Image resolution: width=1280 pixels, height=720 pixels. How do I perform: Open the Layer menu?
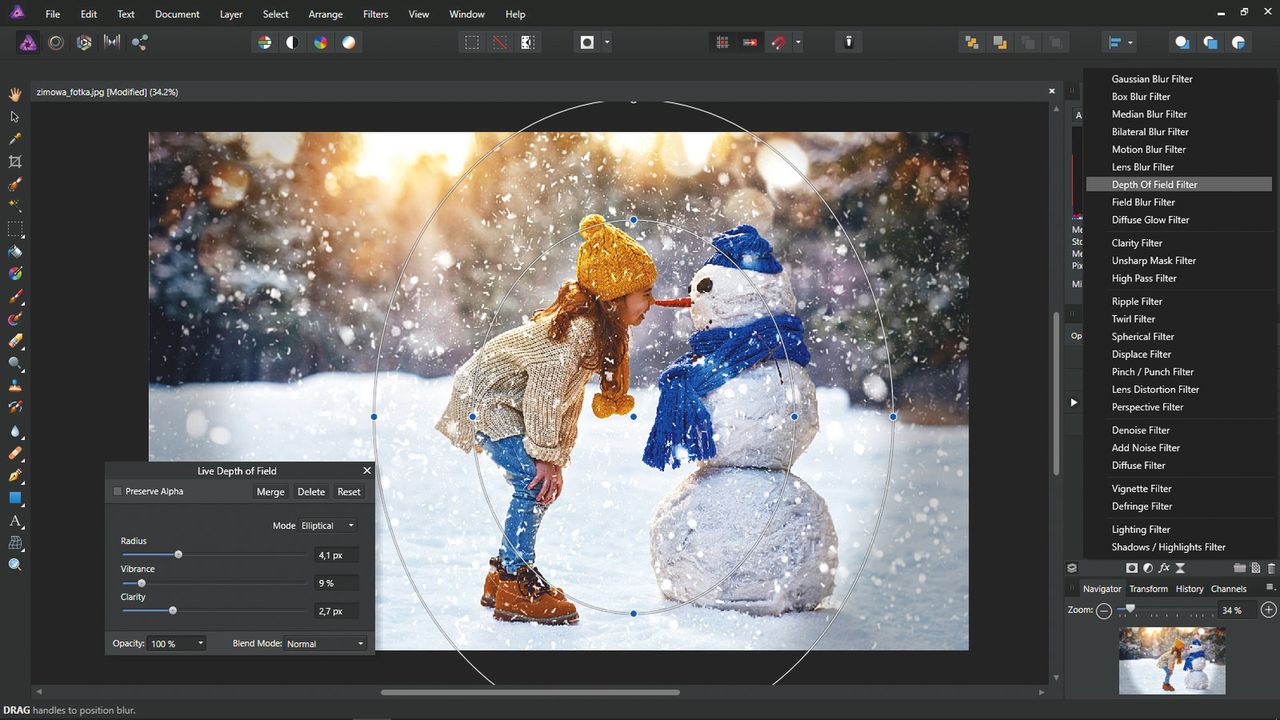(231, 14)
